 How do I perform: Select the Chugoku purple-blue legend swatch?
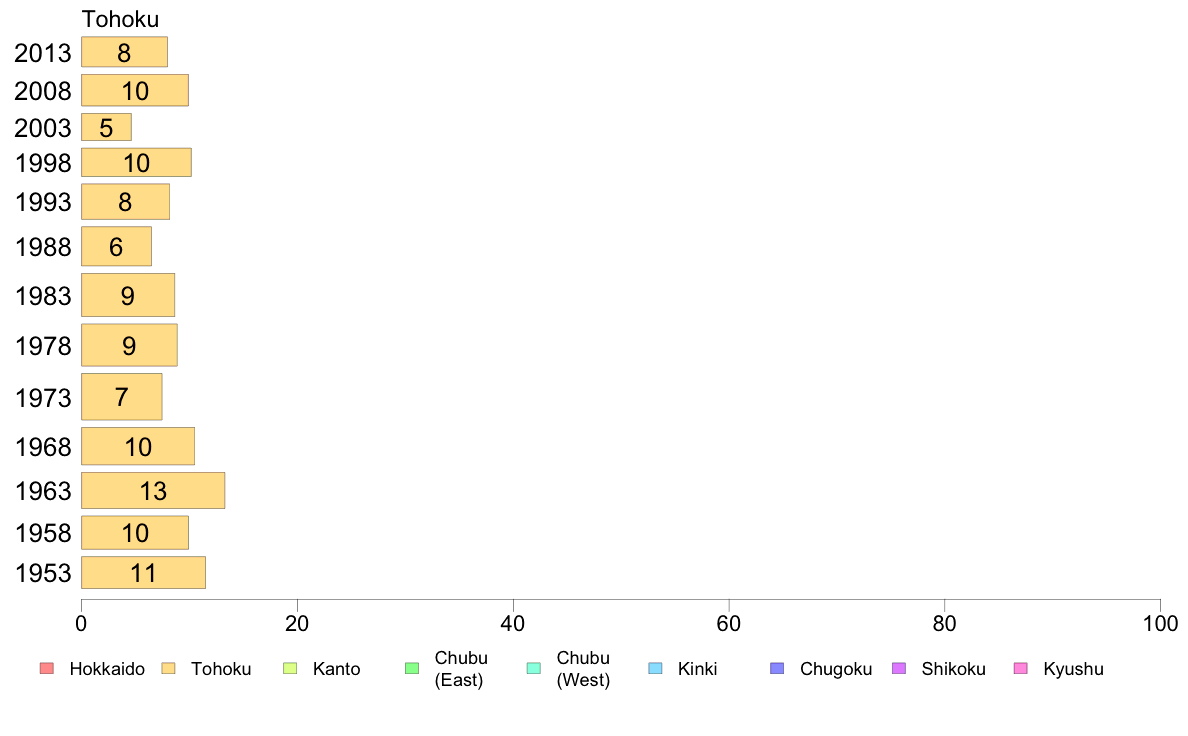point(777,669)
